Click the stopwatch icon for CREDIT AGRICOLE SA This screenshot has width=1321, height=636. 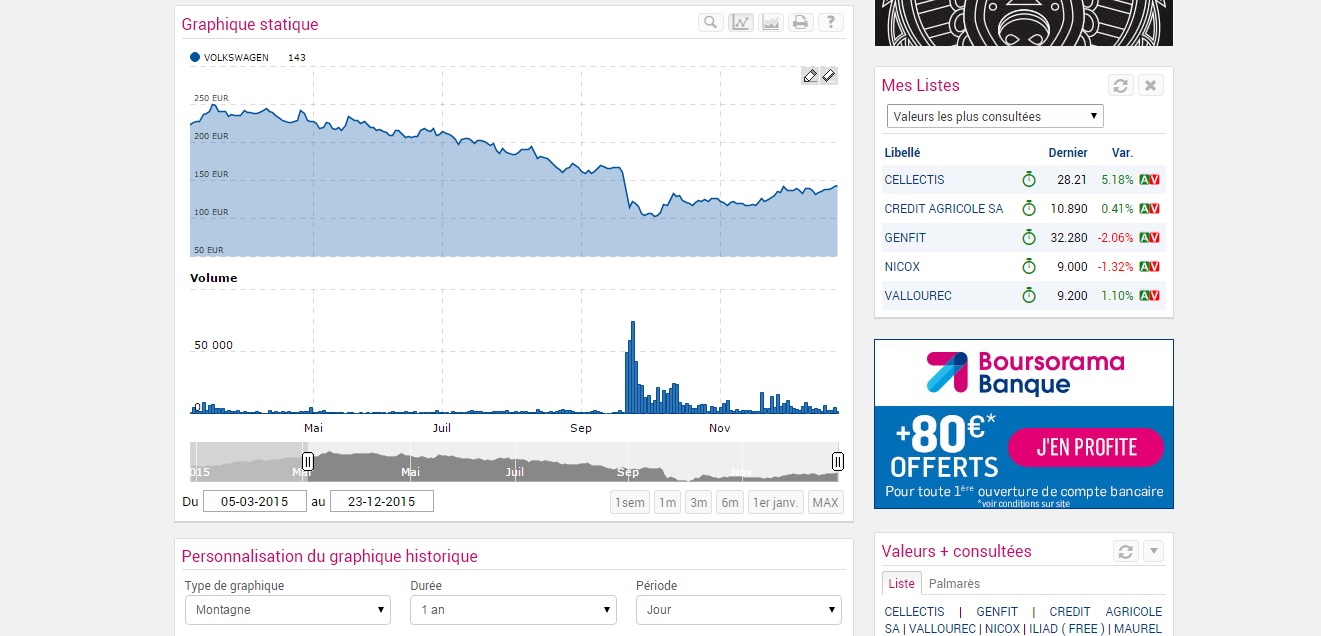click(1028, 209)
